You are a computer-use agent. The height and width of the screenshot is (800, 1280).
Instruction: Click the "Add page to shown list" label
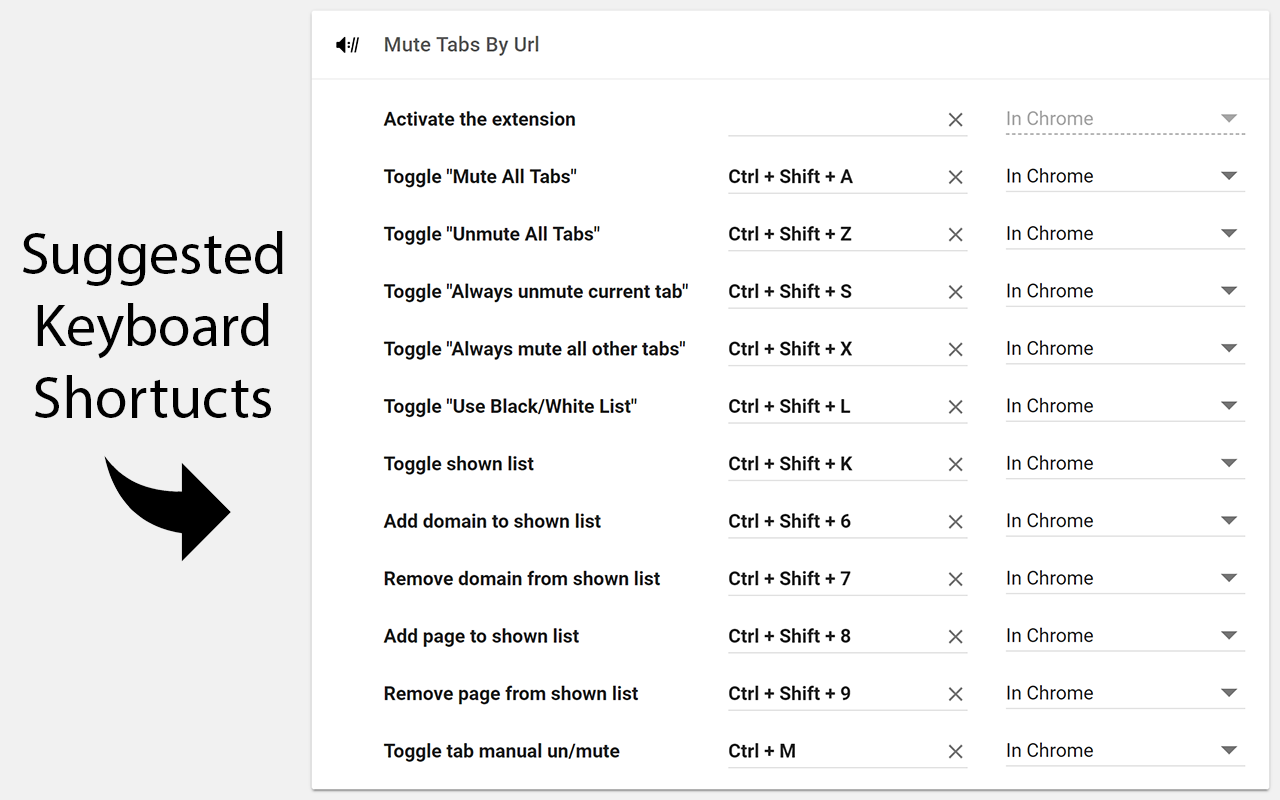[x=482, y=637]
